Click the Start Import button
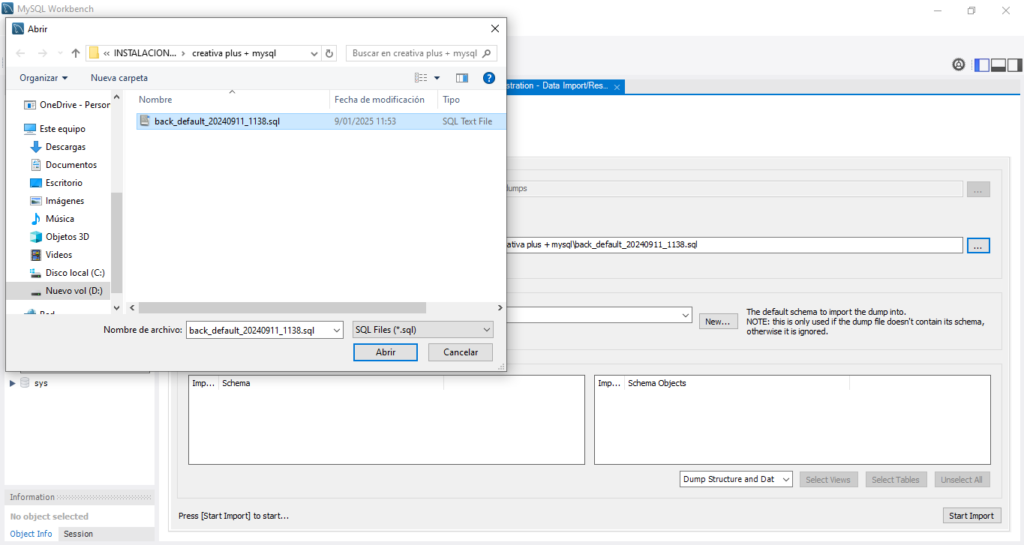Viewport: 1024px width, 545px height. point(971,516)
